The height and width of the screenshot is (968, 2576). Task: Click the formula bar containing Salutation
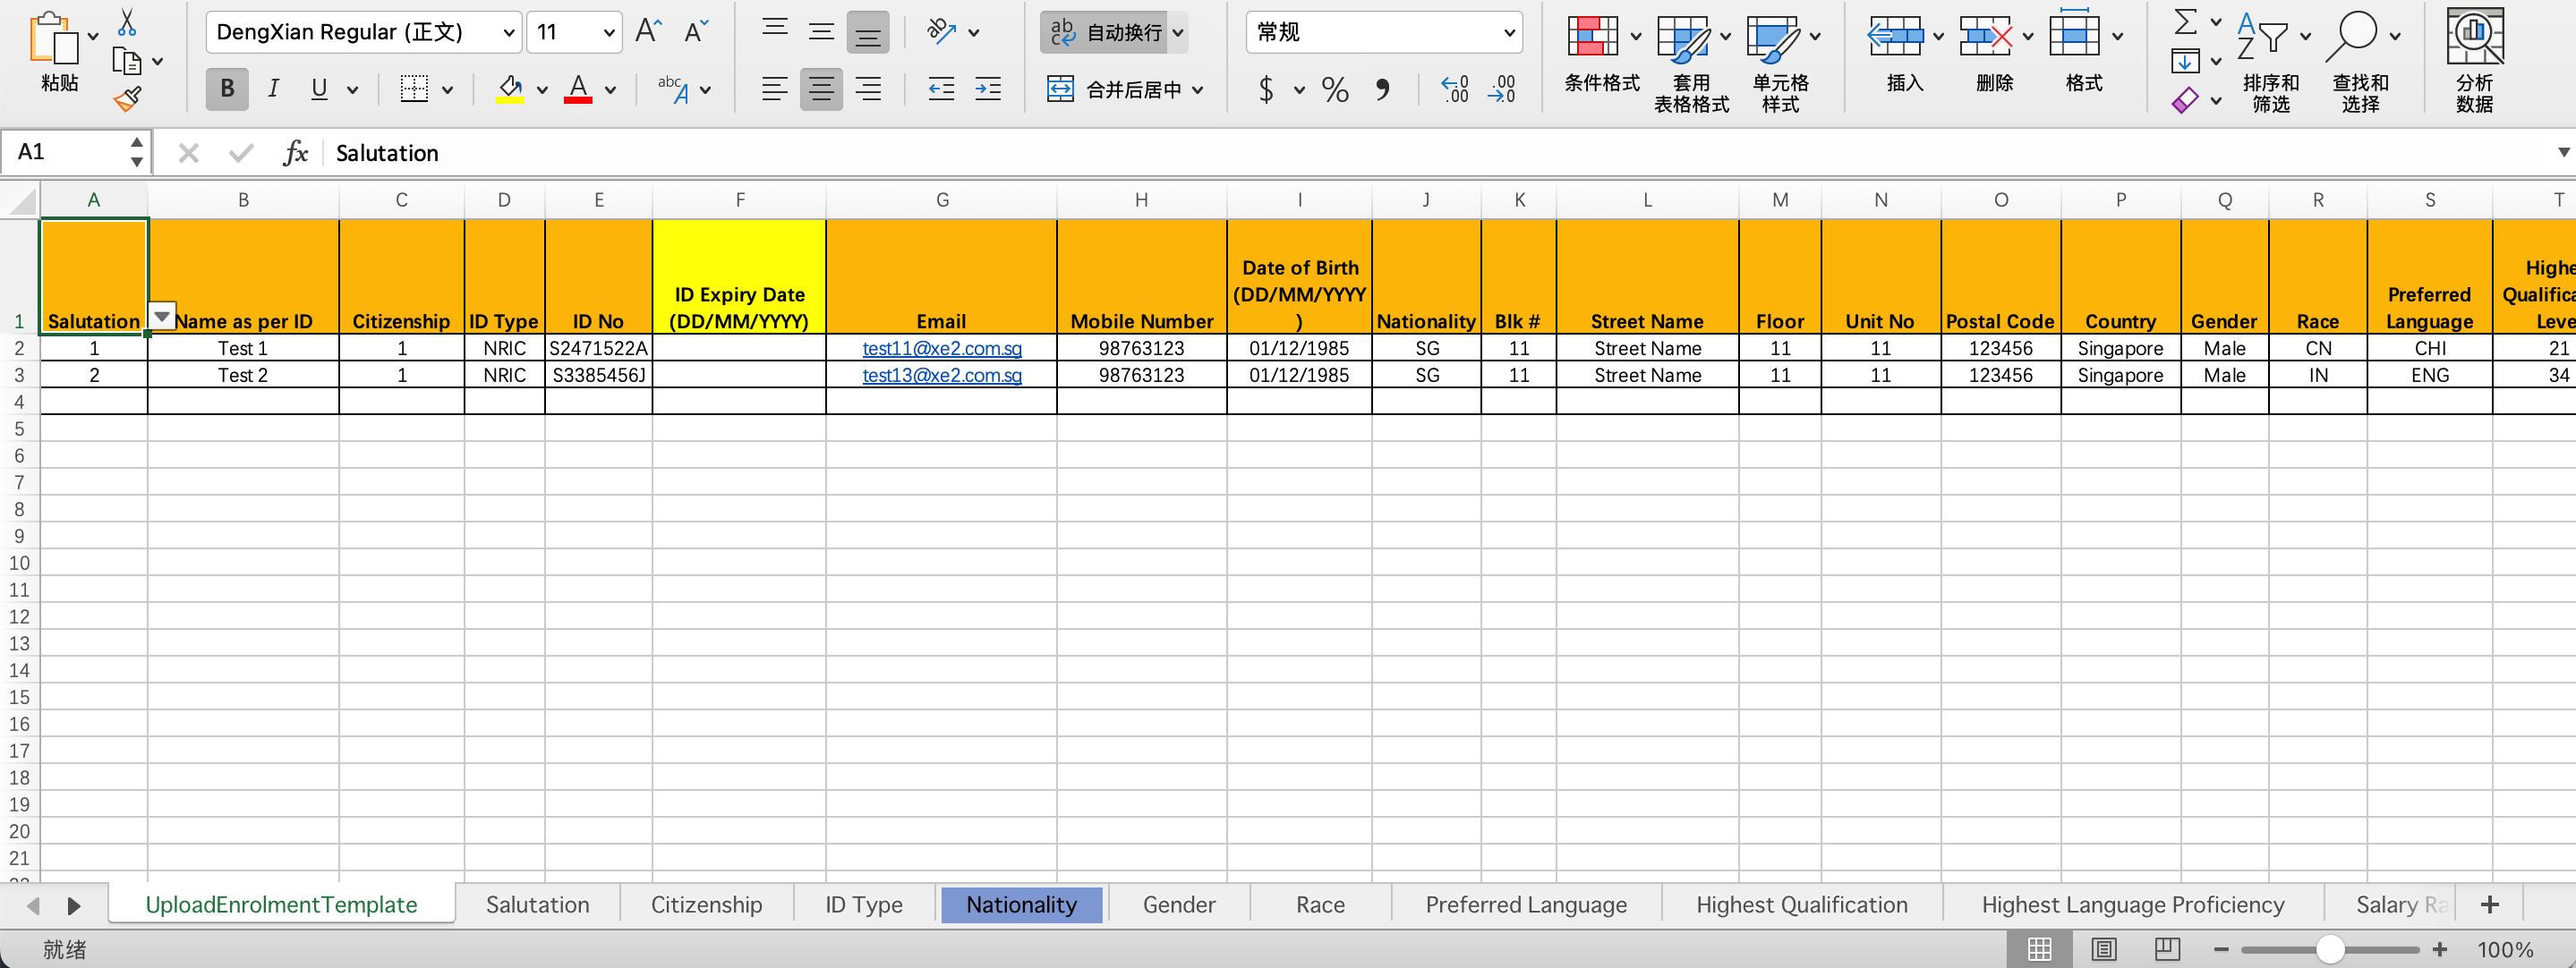point(1430,153)
